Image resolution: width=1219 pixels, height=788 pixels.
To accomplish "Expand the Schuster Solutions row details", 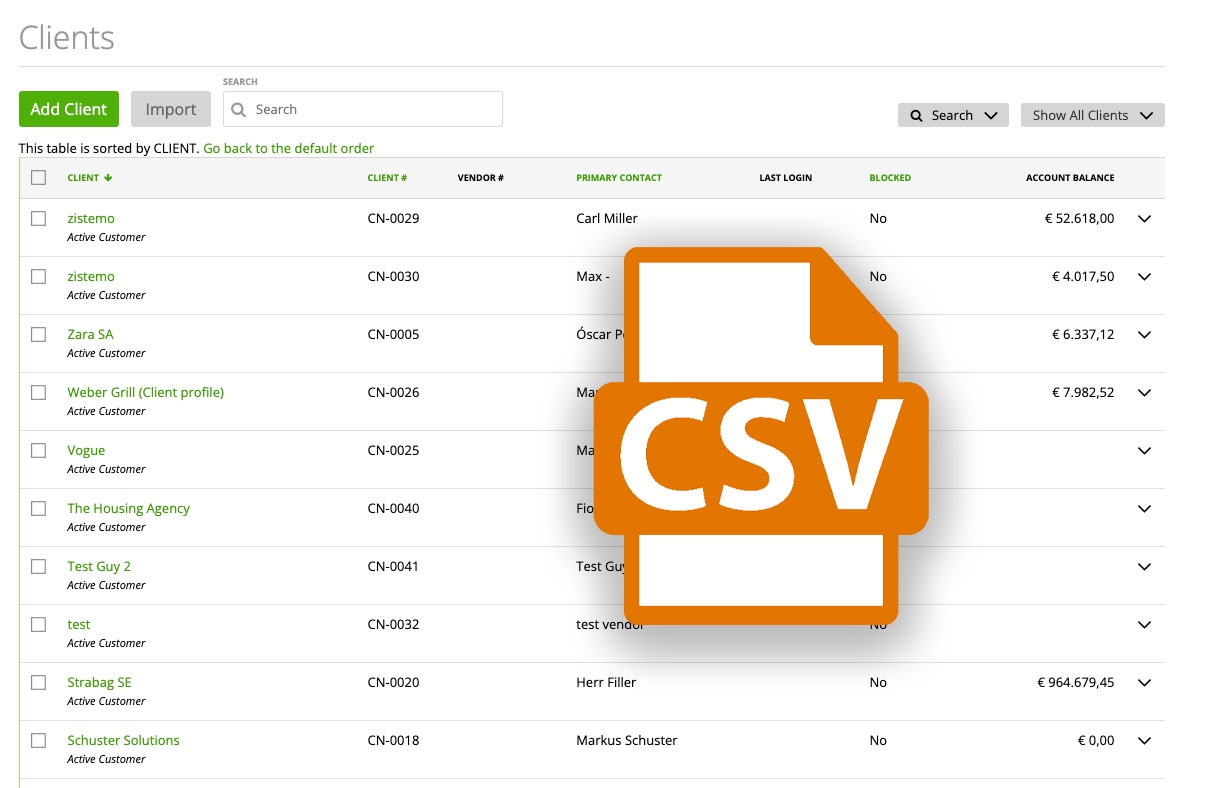I will coord(1143,740).
